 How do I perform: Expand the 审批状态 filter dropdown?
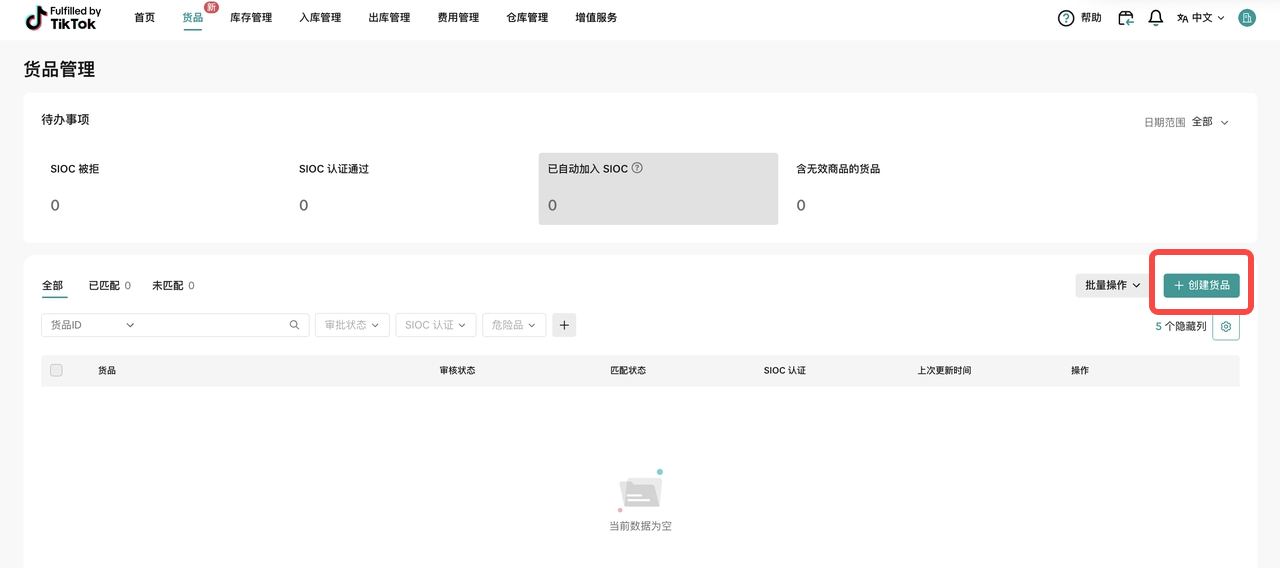click(352, 325)
